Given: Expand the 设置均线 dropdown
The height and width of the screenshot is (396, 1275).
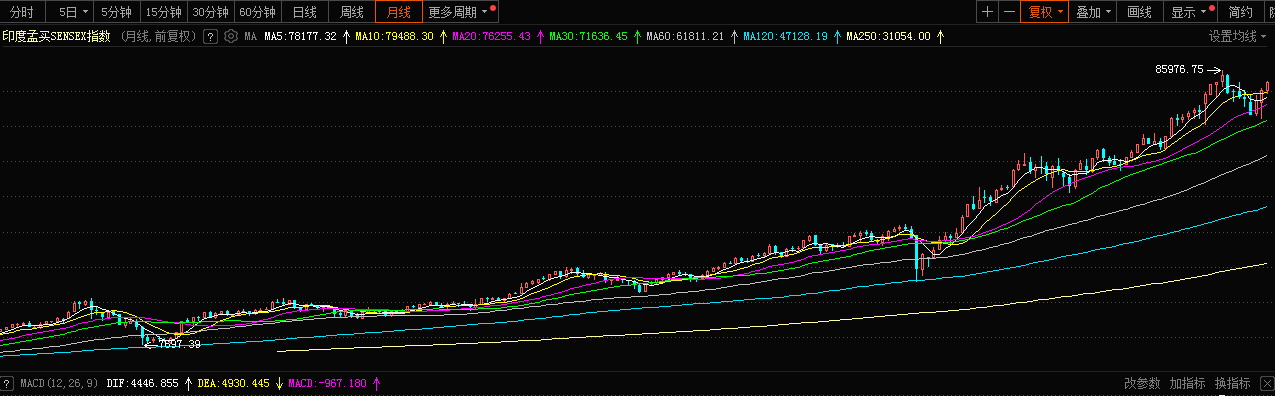Looking at the screenshot, I should click(x=1237, y=36).
